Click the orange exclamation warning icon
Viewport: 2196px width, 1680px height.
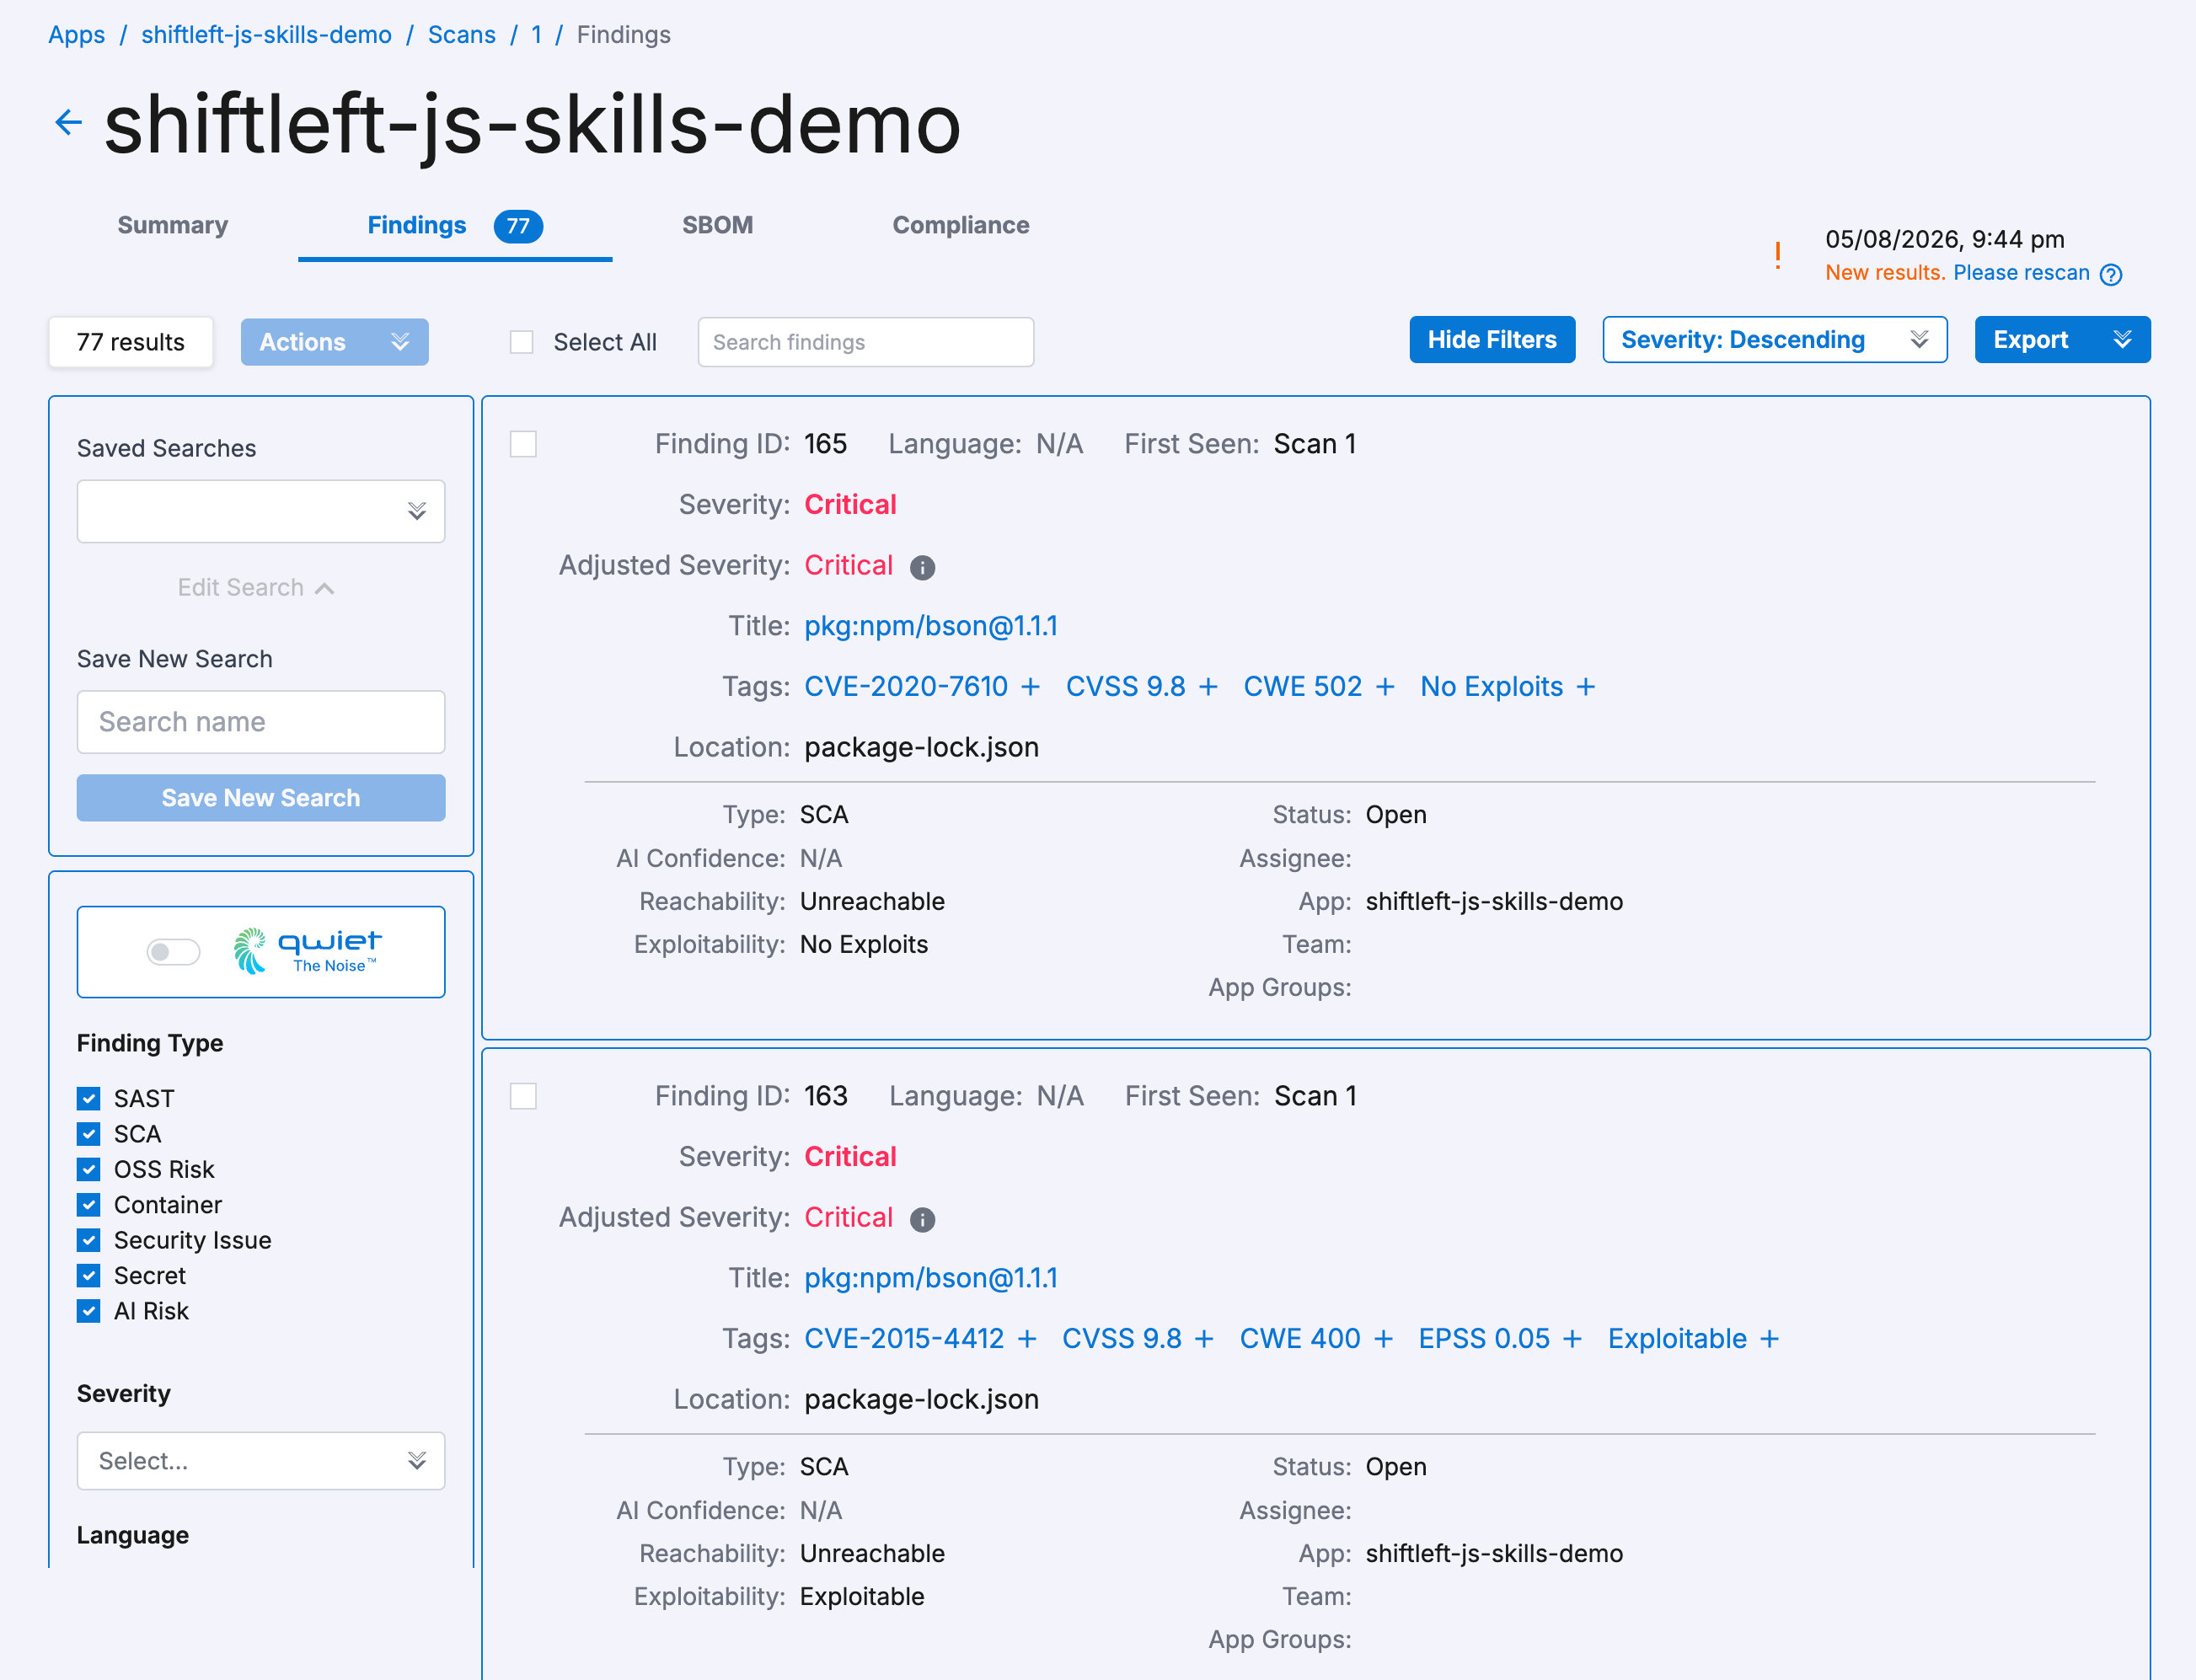tap(1777, 256)
